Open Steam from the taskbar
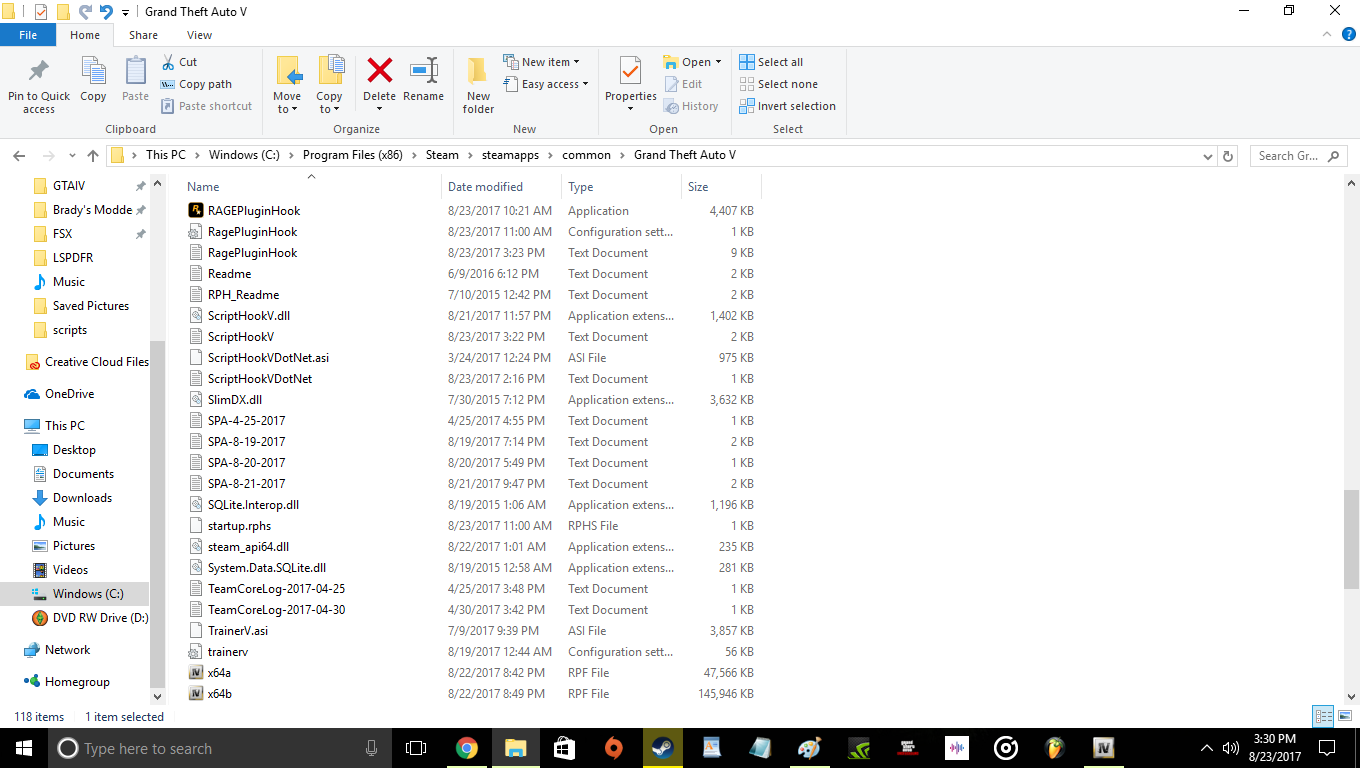The height and width of the screenshot is (768, 1360). (x=662, y=748)
